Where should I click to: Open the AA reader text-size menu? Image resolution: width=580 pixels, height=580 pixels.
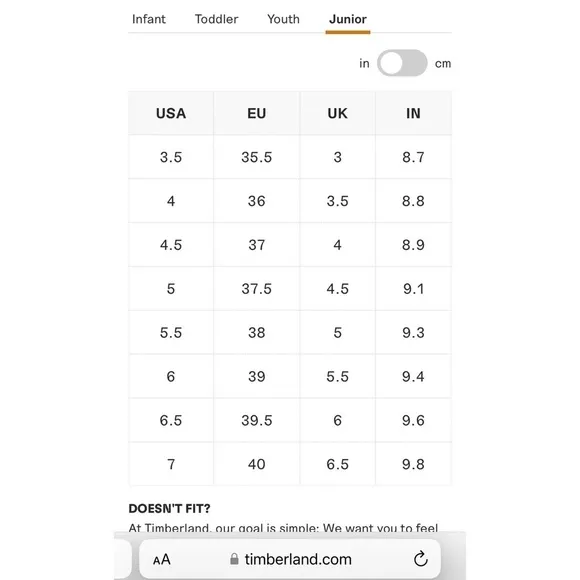tap(162, 559)
